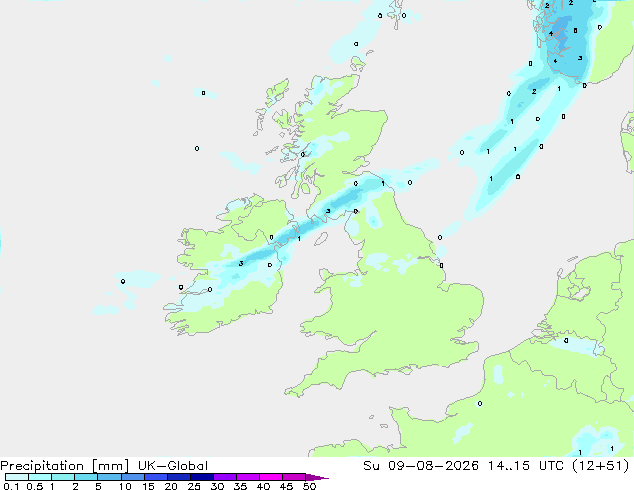
Task: Click the "20" legend scale label
Action: click(171, 486)
